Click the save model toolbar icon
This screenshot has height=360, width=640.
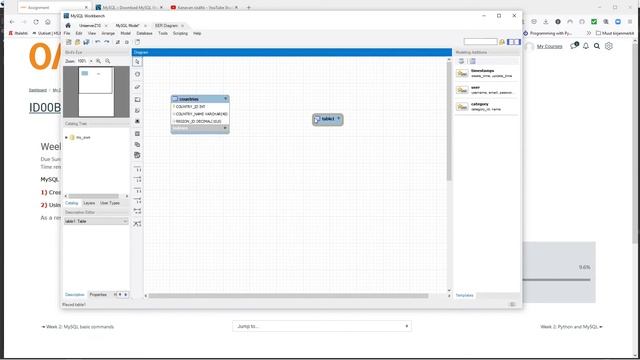pos(86,42)
